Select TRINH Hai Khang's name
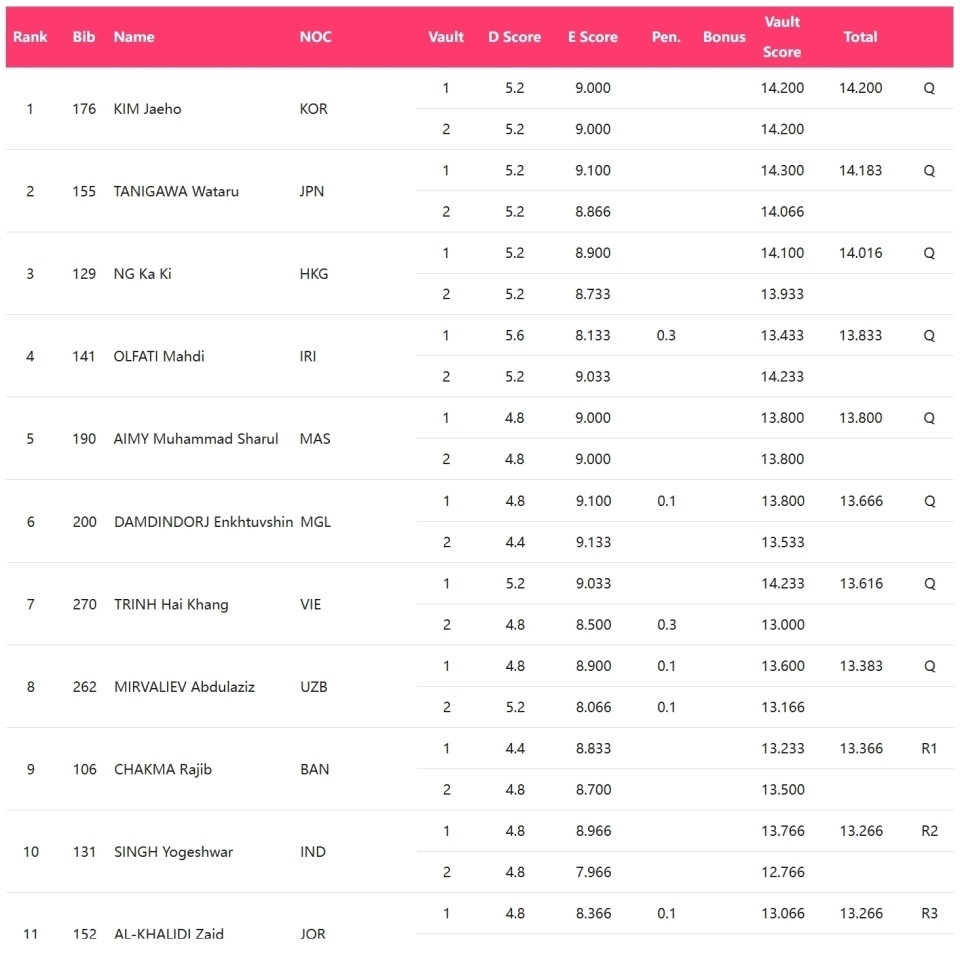The image size is (960, 976). (x=171, y=604)
